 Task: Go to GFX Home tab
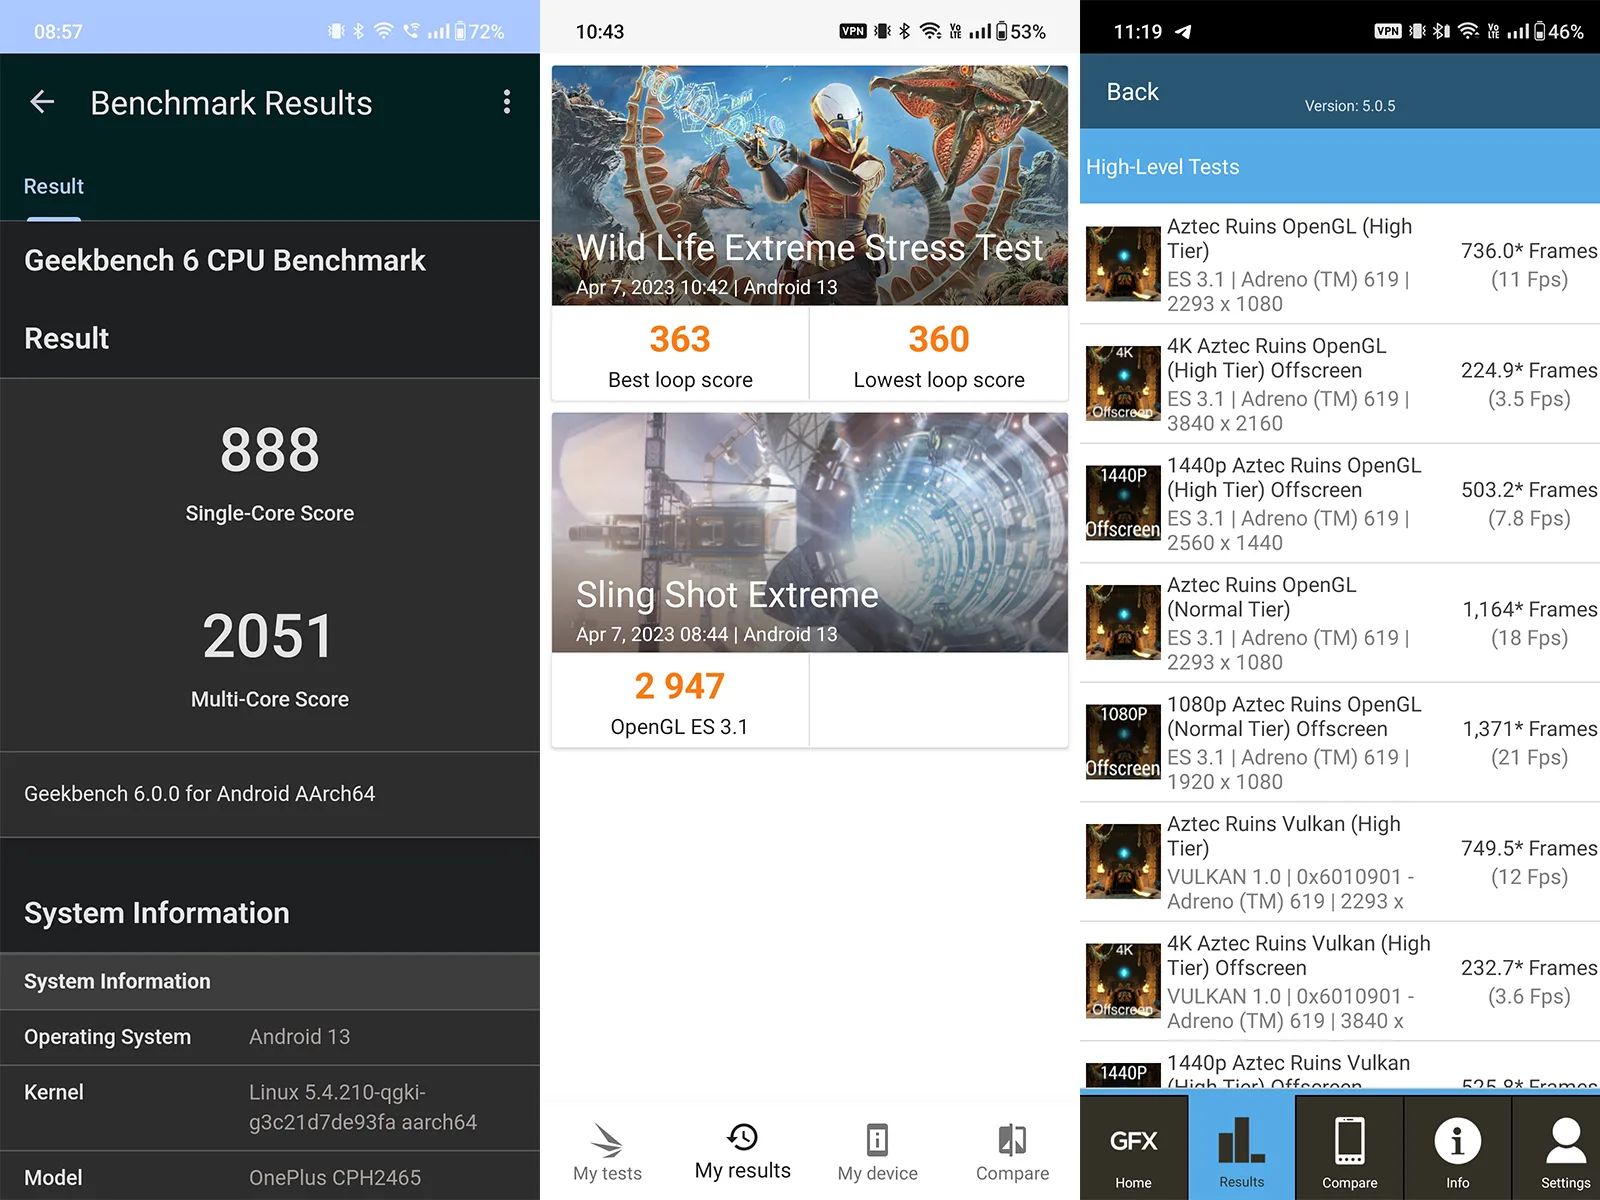click(x=1134, y=1148)
